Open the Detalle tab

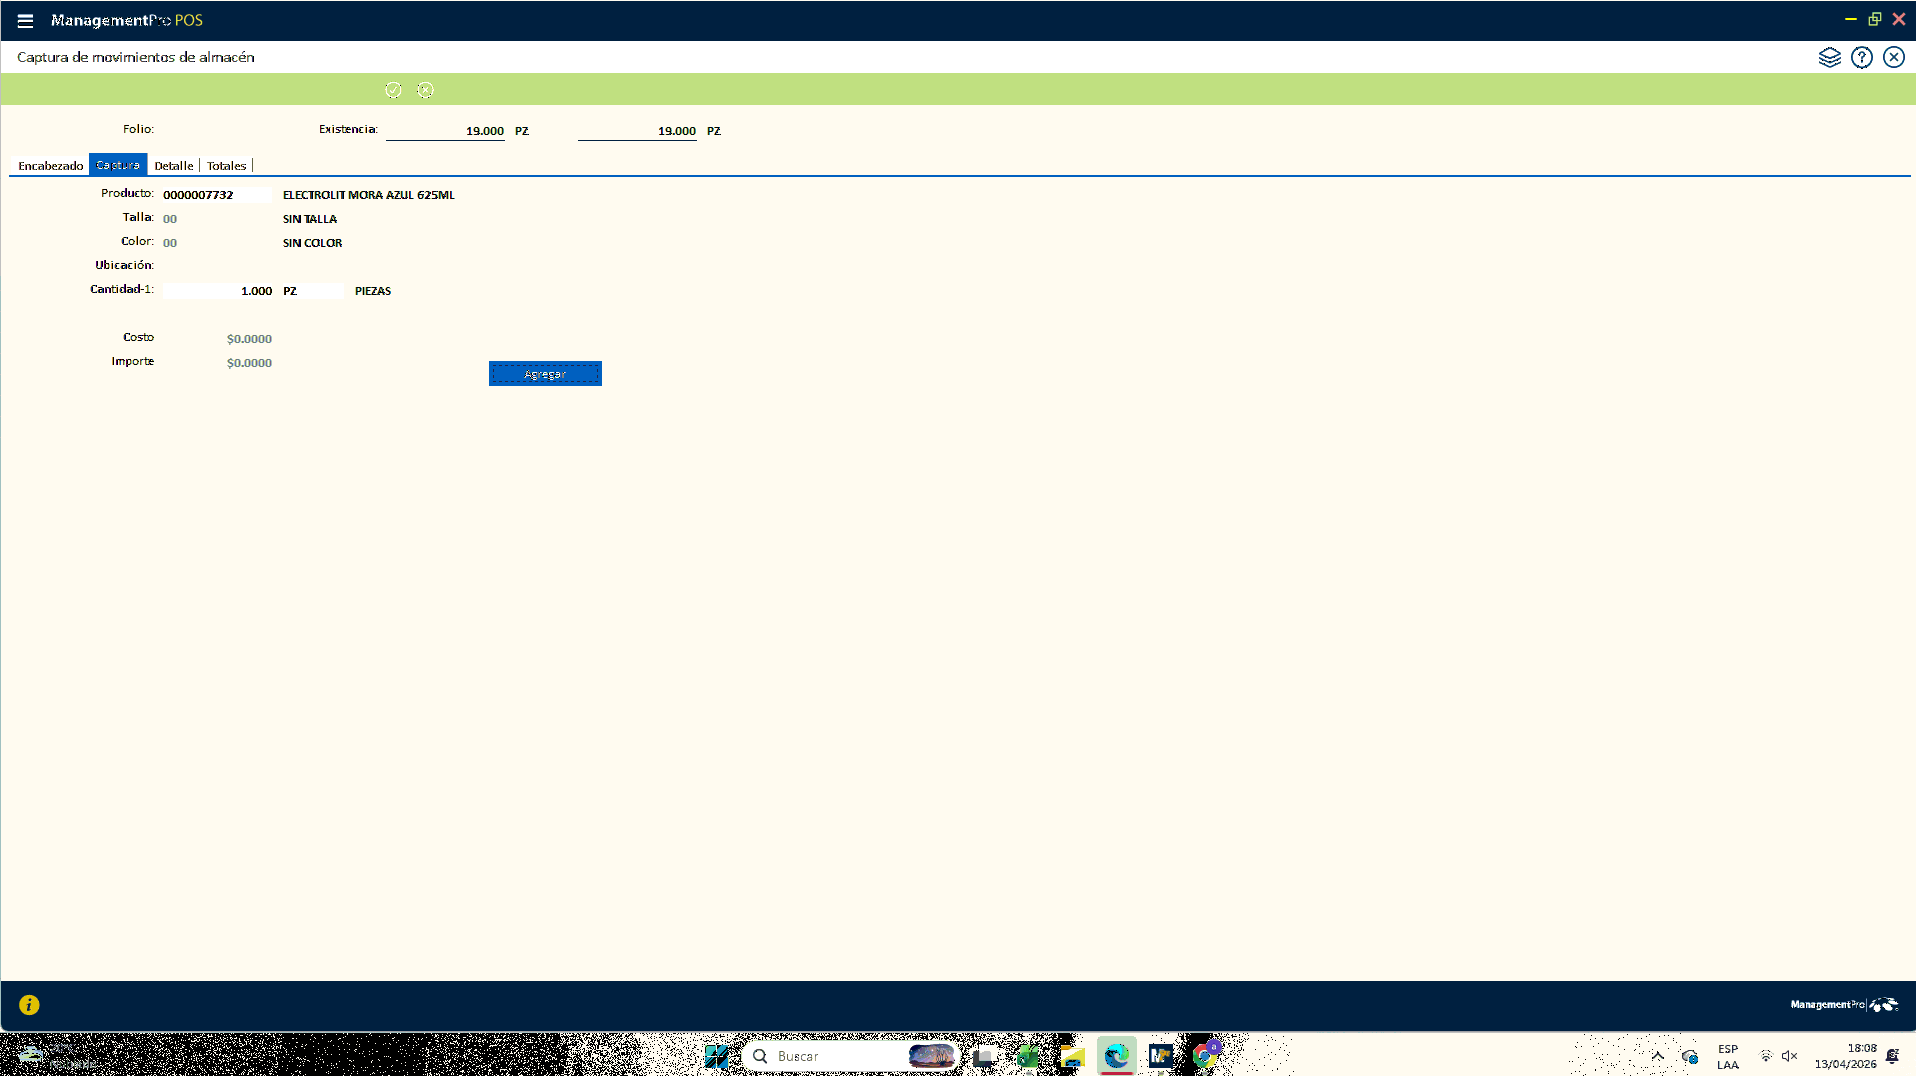coord(173,166)
